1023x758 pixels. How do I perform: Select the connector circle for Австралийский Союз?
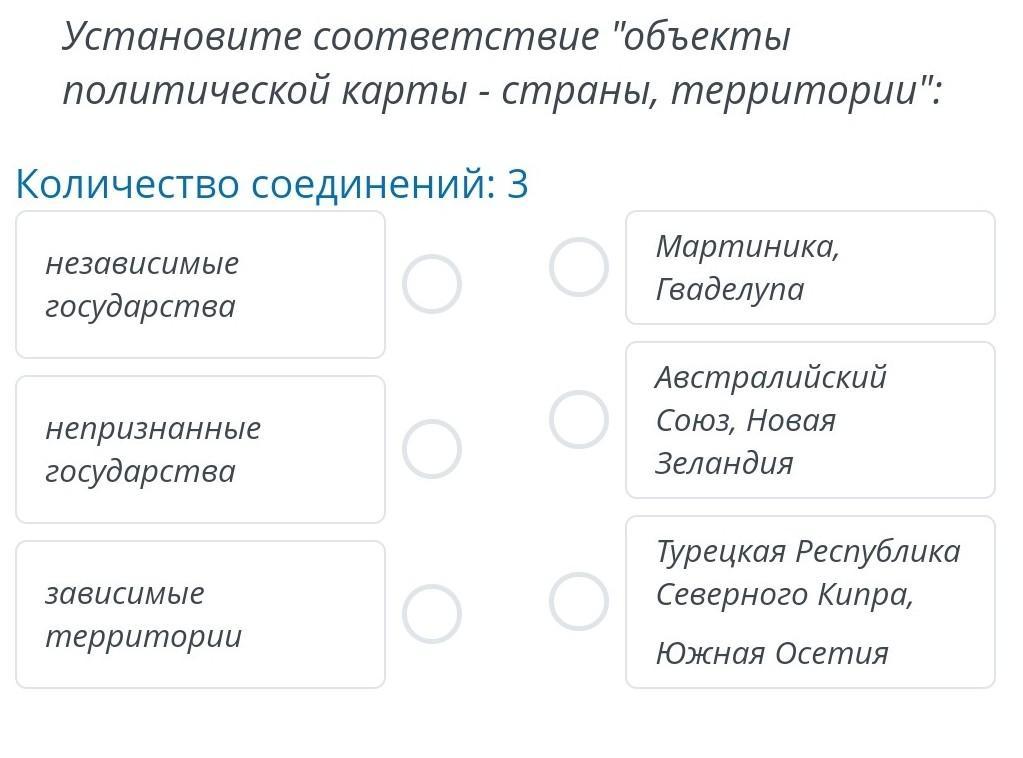[x=579, y=419]
